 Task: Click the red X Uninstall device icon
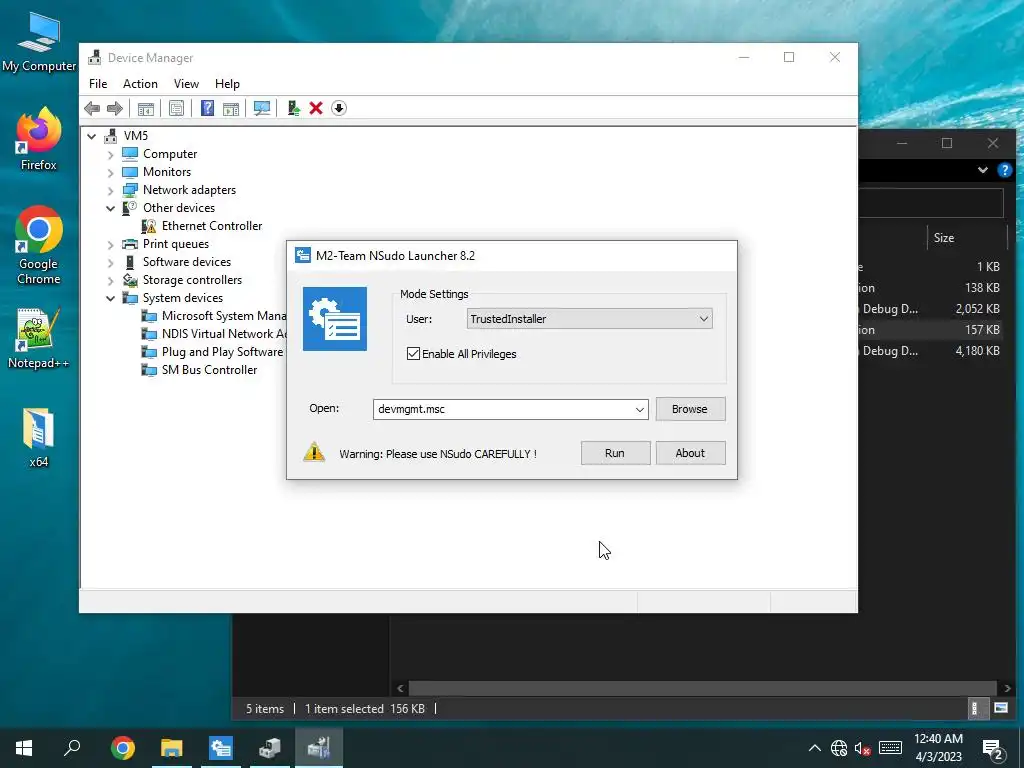(x=316, y=108)
